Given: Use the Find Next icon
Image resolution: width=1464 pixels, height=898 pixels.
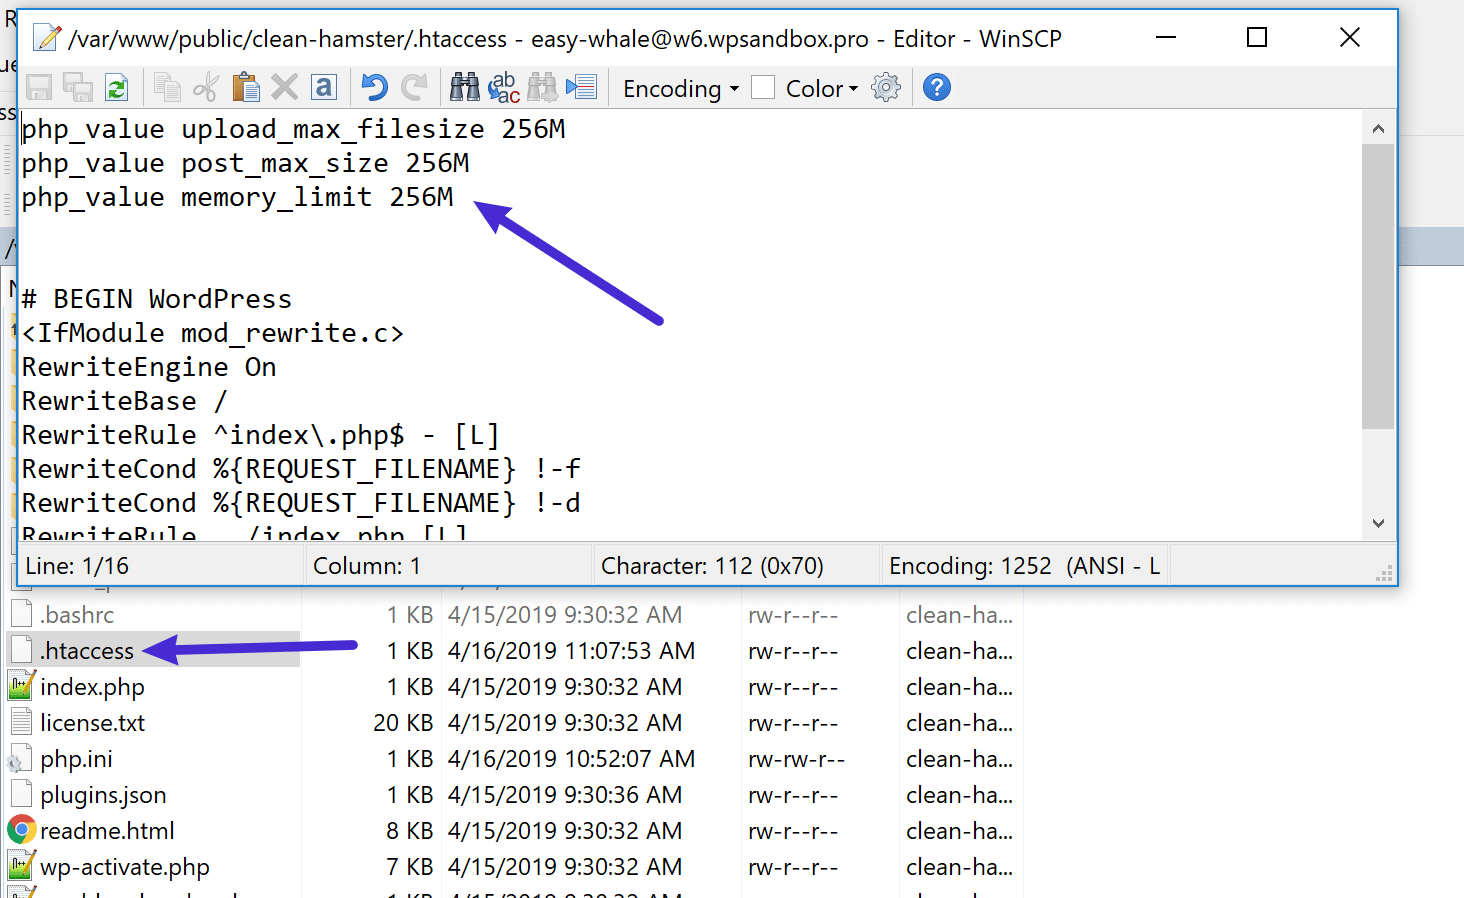Looking at the screenshot, I should pyautogui.click(x=542, y=87).
